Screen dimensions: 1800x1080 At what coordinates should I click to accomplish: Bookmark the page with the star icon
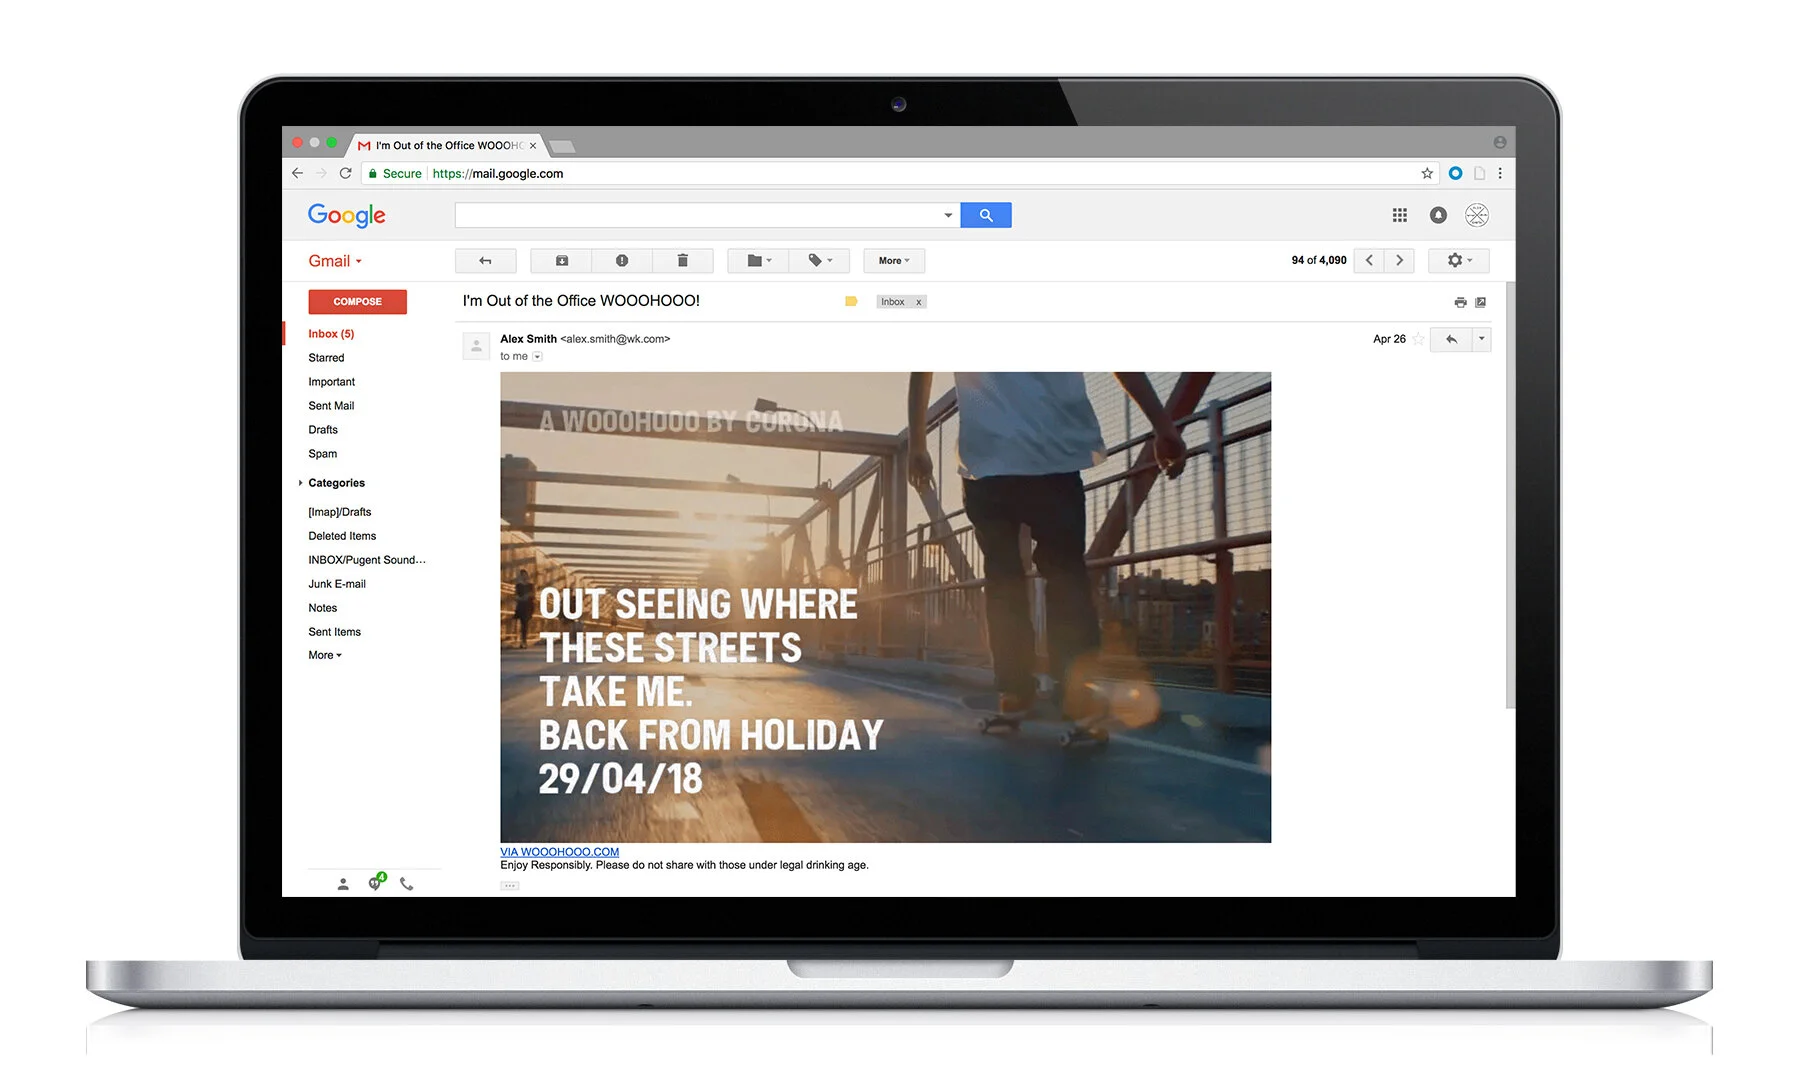coord(1427,173)
